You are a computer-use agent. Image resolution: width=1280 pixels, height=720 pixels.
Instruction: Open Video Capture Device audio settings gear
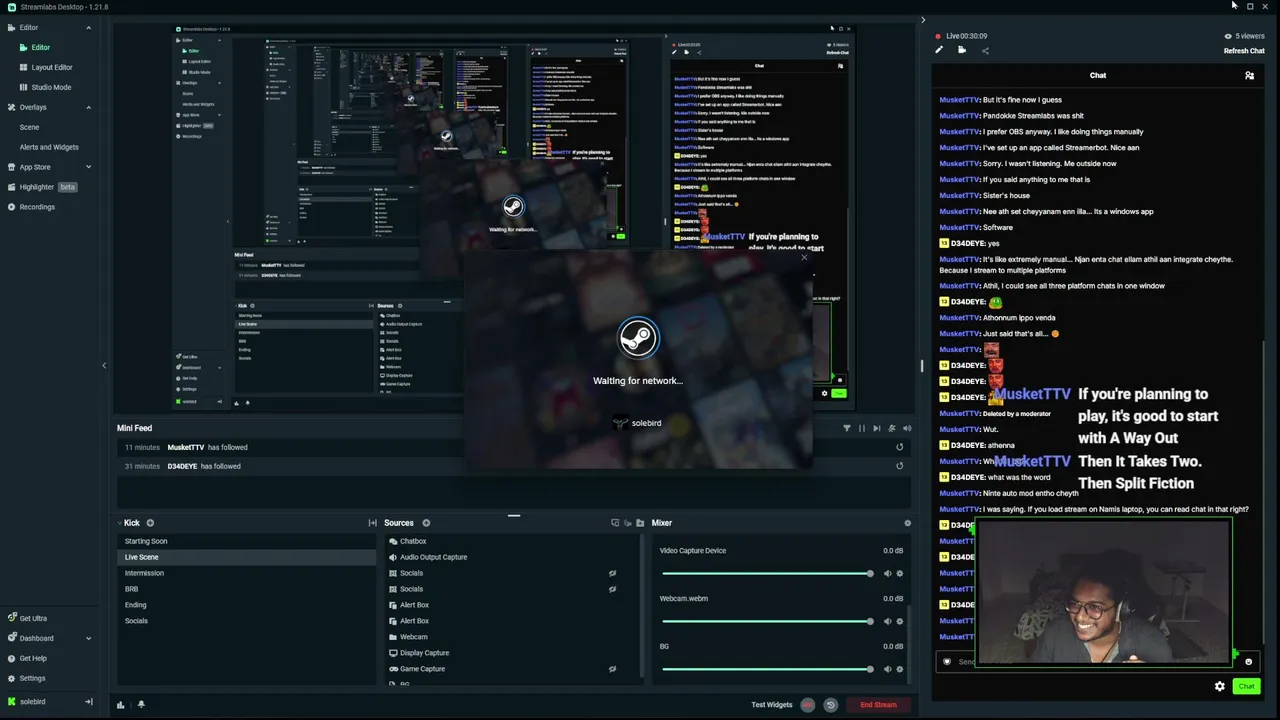tap(900, 574)
